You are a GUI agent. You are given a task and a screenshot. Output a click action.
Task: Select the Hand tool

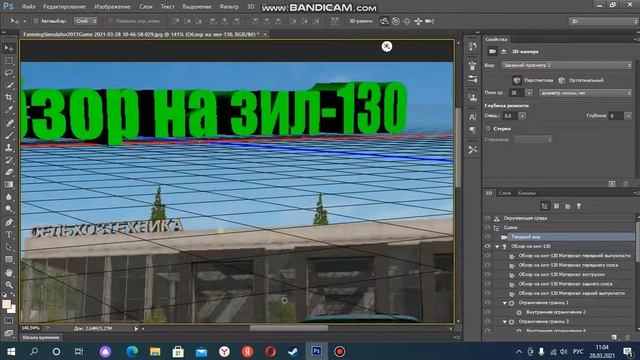click(x=9, y=272)
